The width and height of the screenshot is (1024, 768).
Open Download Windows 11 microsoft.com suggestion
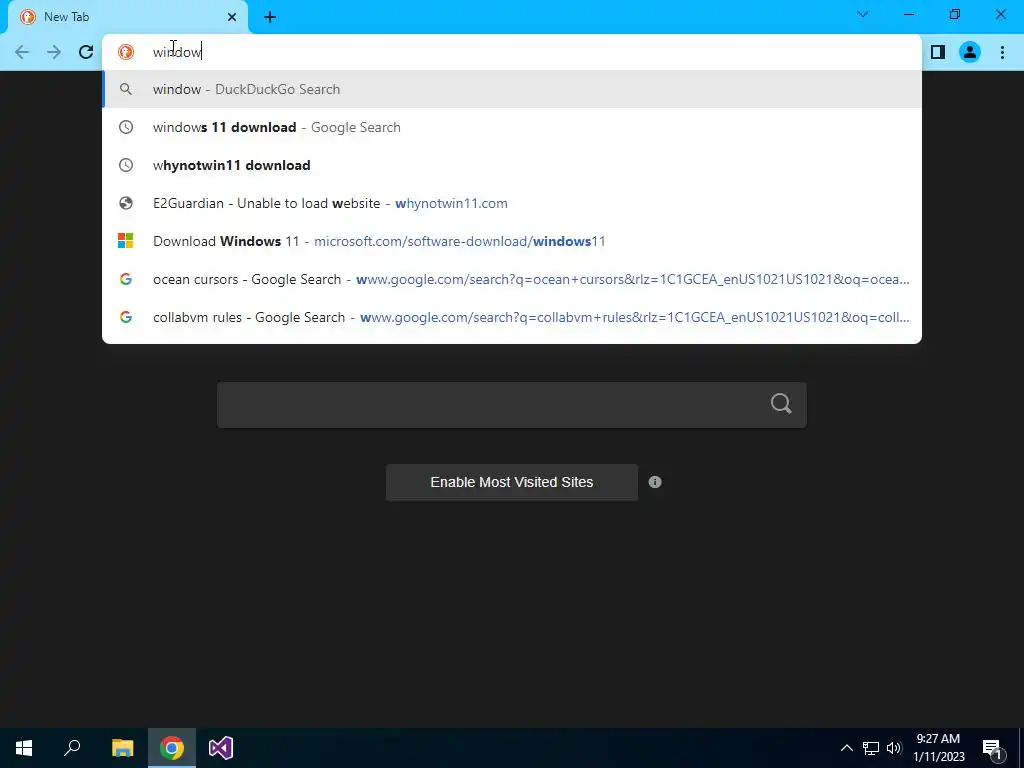(x=512, y=241)
